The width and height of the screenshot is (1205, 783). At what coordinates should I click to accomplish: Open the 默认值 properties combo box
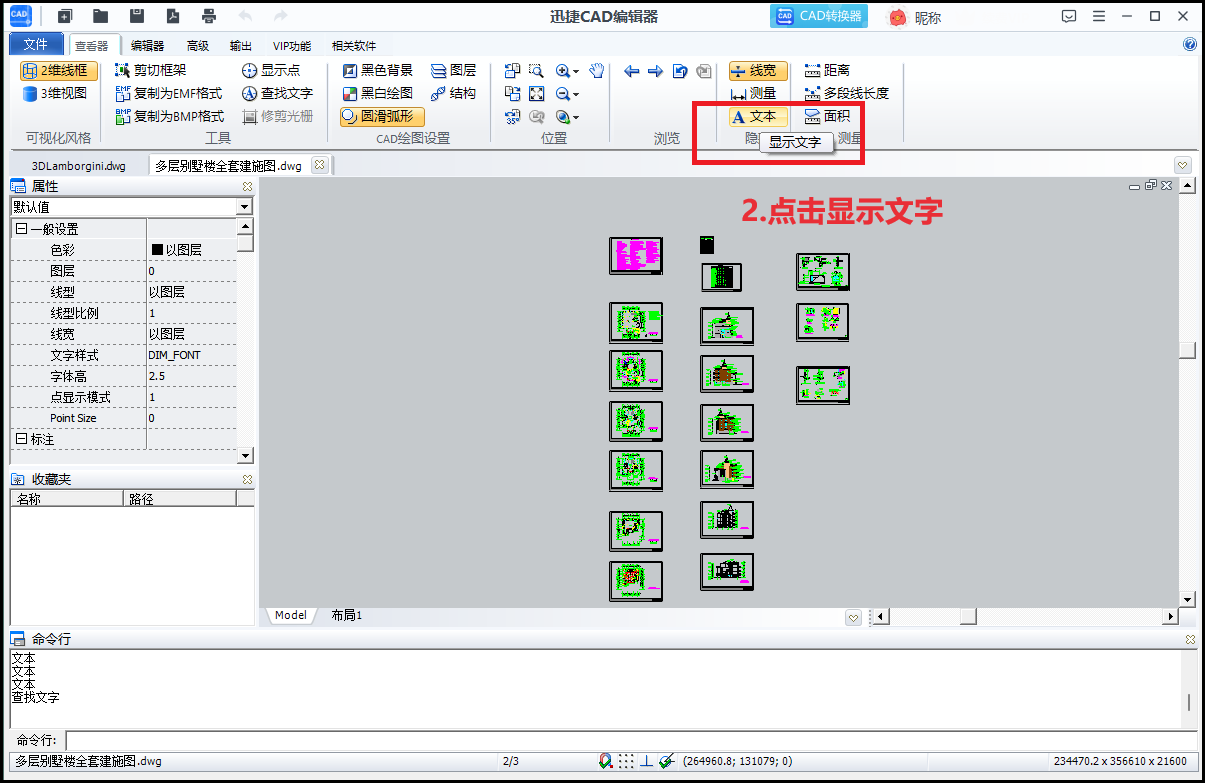[x=131, y=206]
